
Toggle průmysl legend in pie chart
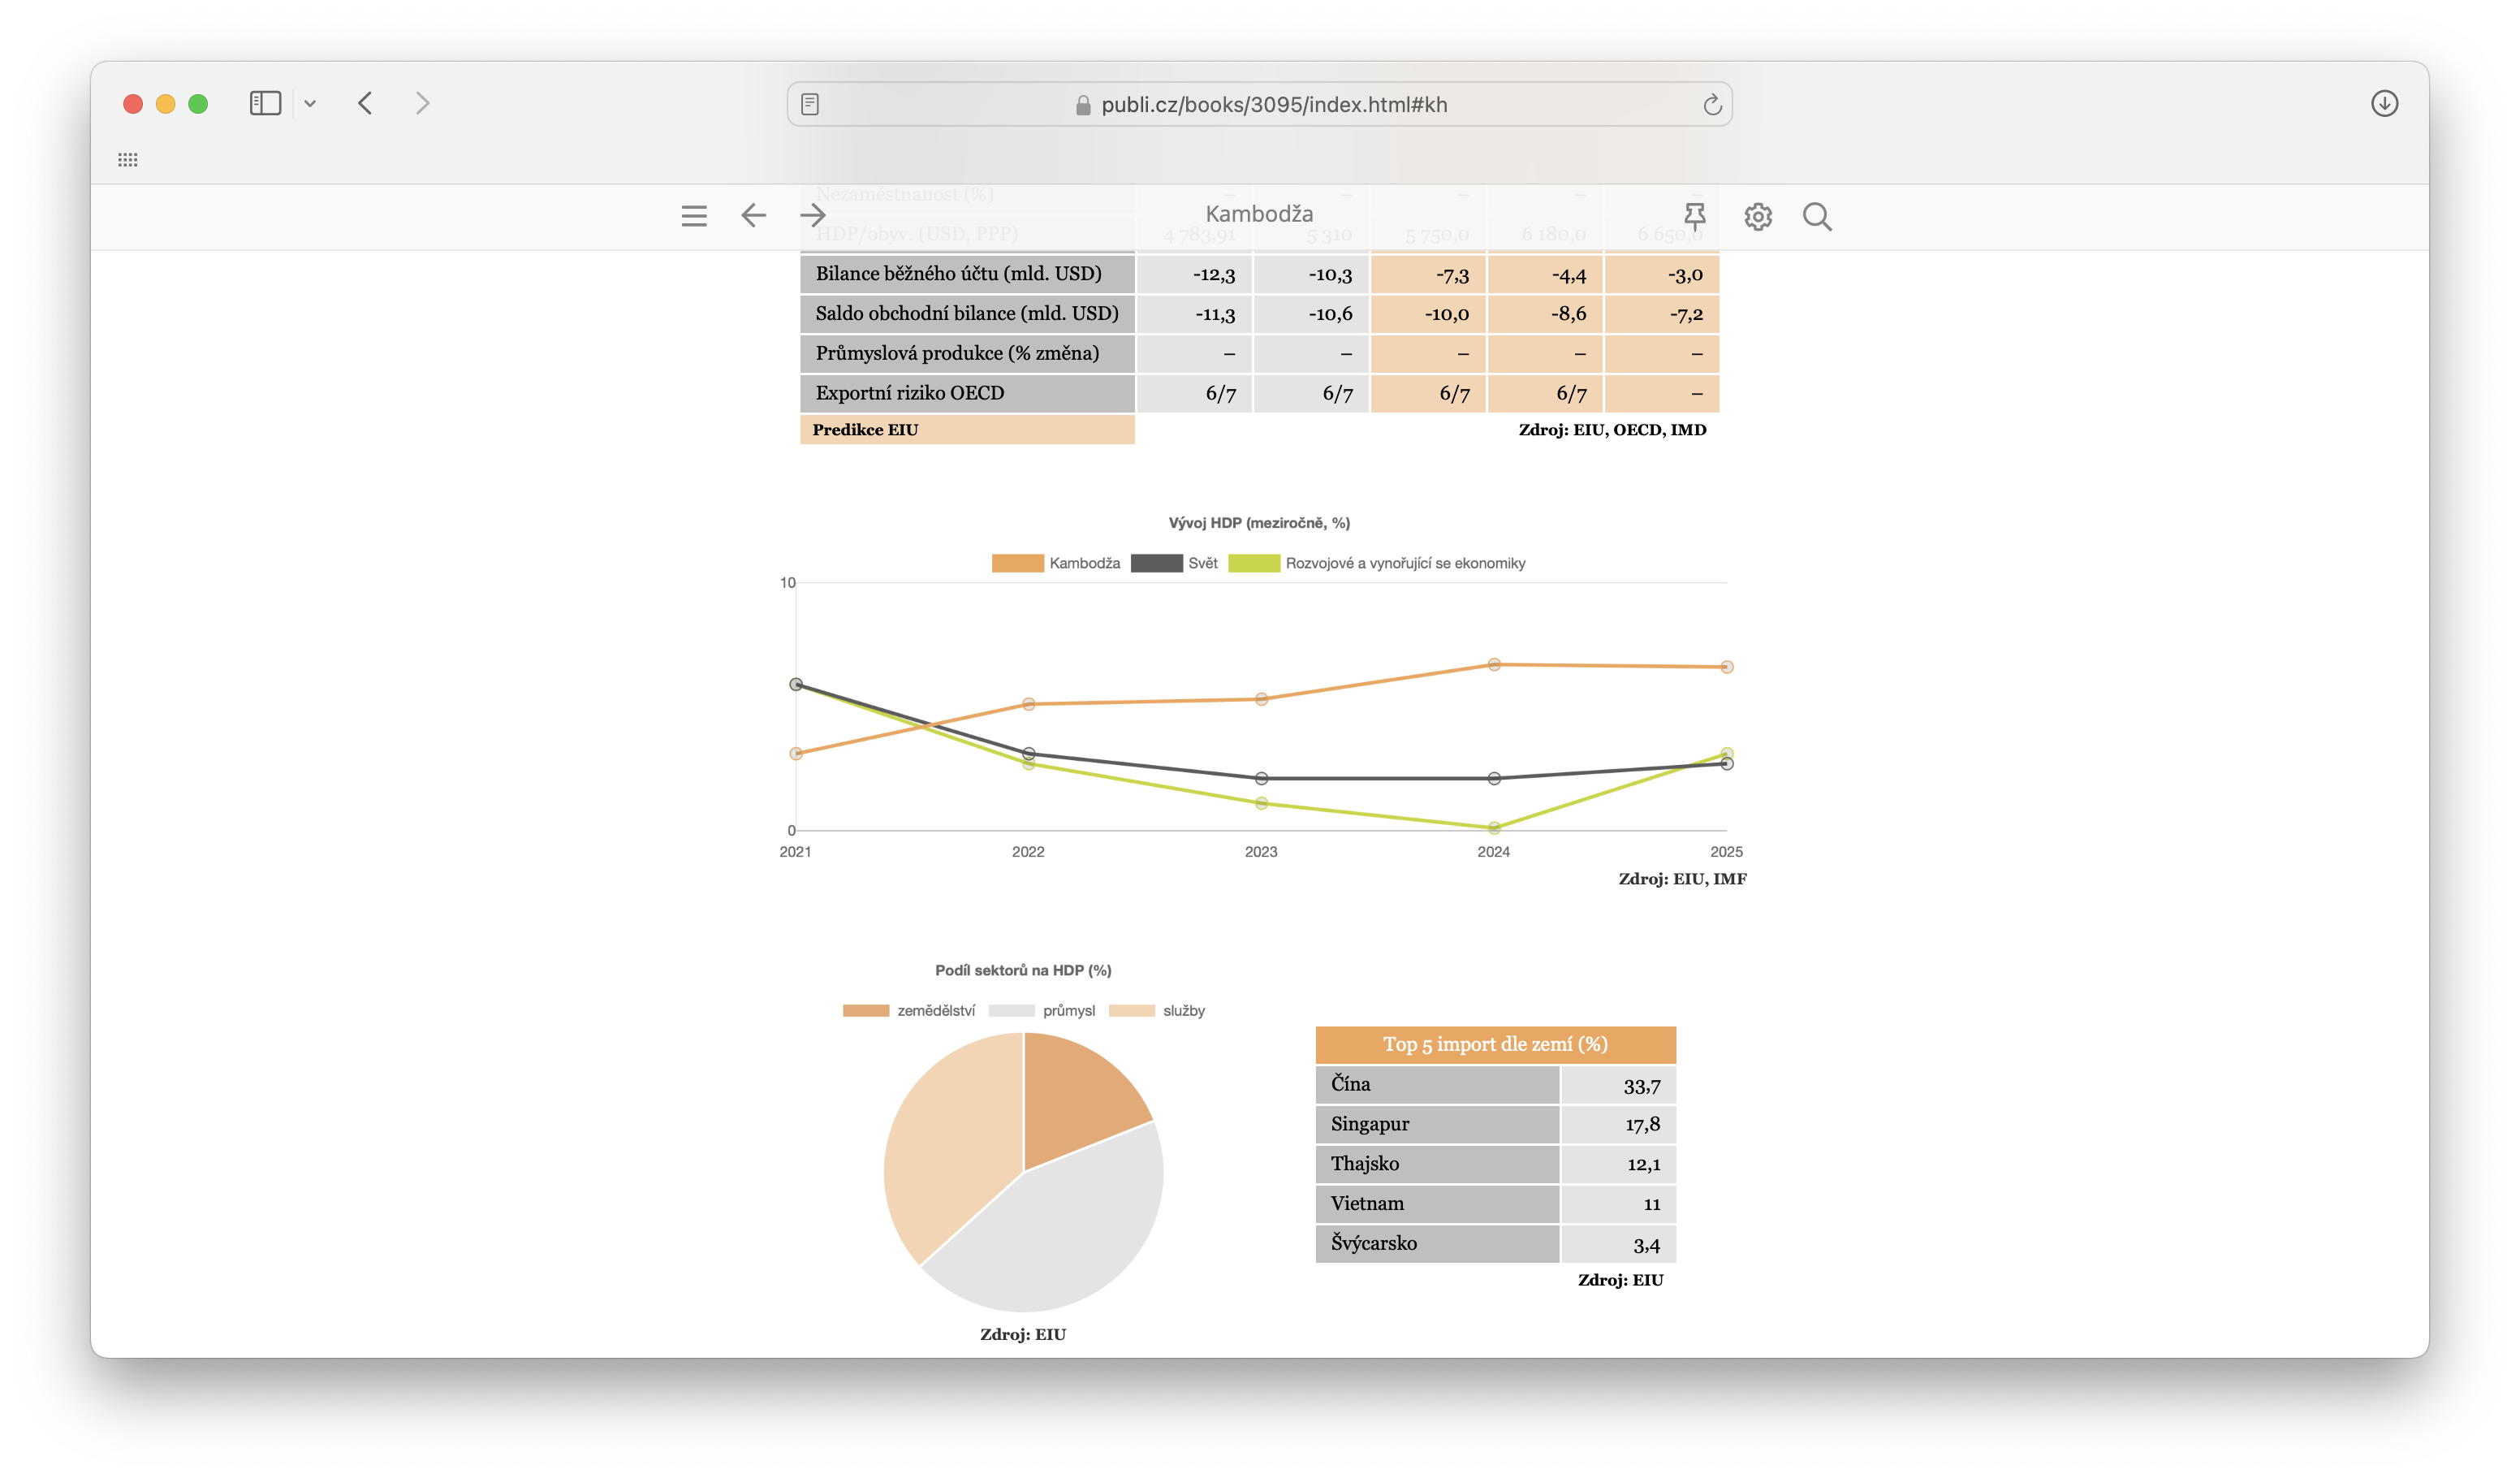1041,1011
